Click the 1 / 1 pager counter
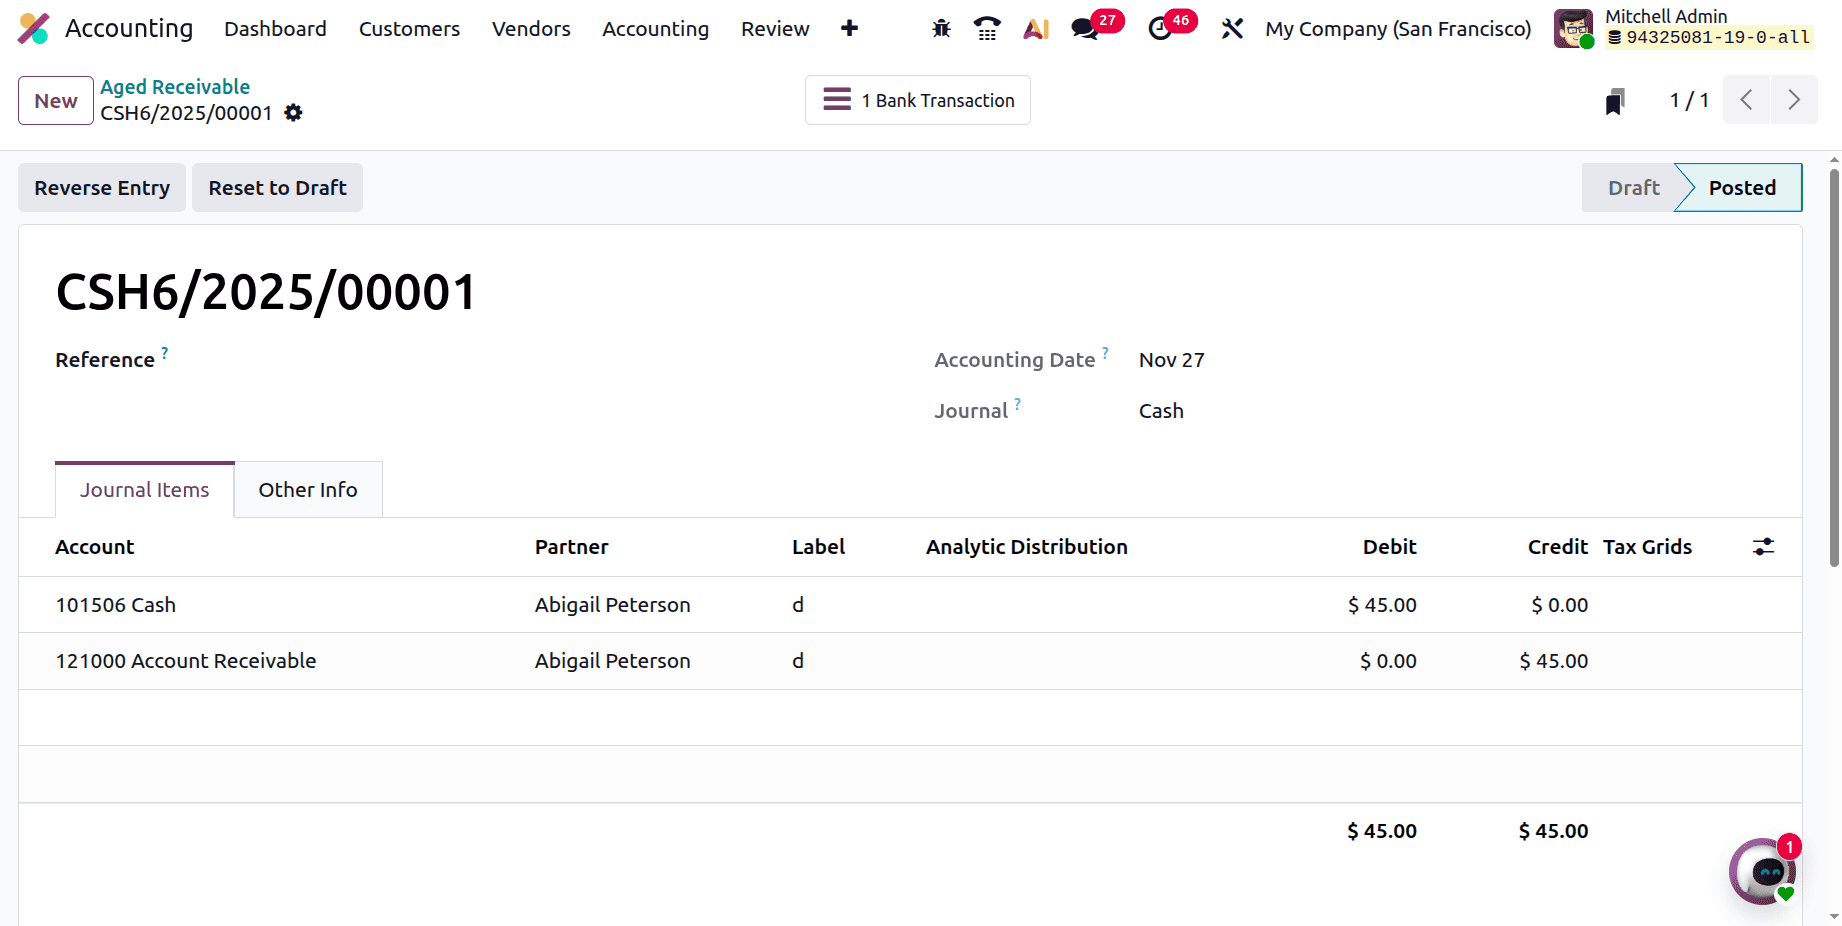Image resolution: width=1842 pixels, height=926 pixels. tap(1689, 100)
